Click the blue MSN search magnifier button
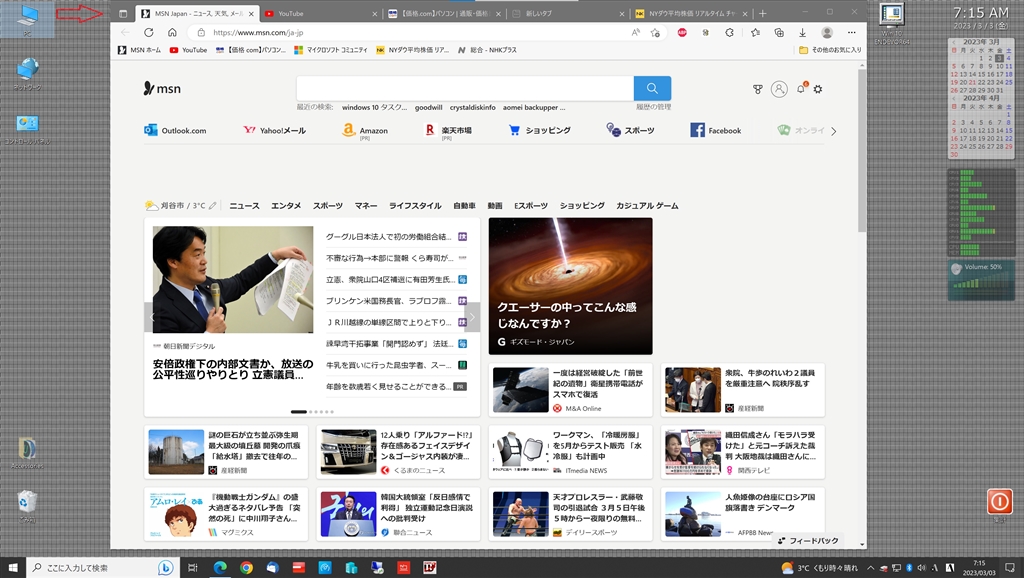1024x578 pixels. (x=652, y=88)
